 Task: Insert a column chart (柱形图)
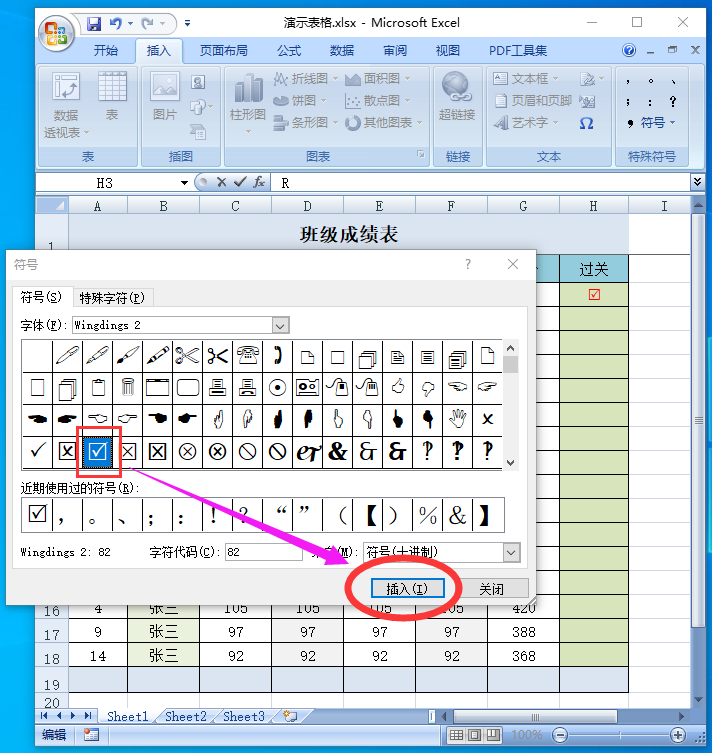pyautogui.click(x=248, y=103)
